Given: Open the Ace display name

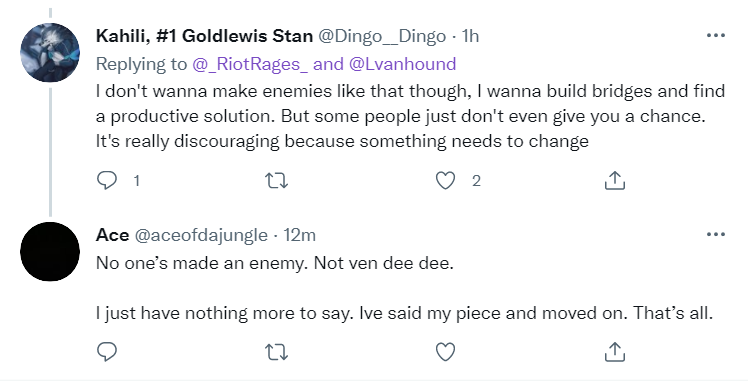Looking at the screenshot, I should (113, 235).
